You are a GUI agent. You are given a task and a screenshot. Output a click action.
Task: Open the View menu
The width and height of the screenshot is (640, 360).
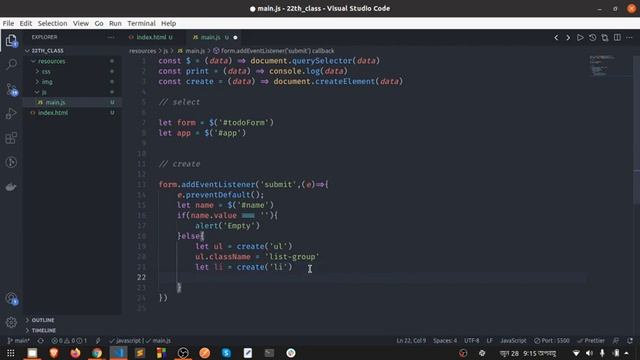81,23
